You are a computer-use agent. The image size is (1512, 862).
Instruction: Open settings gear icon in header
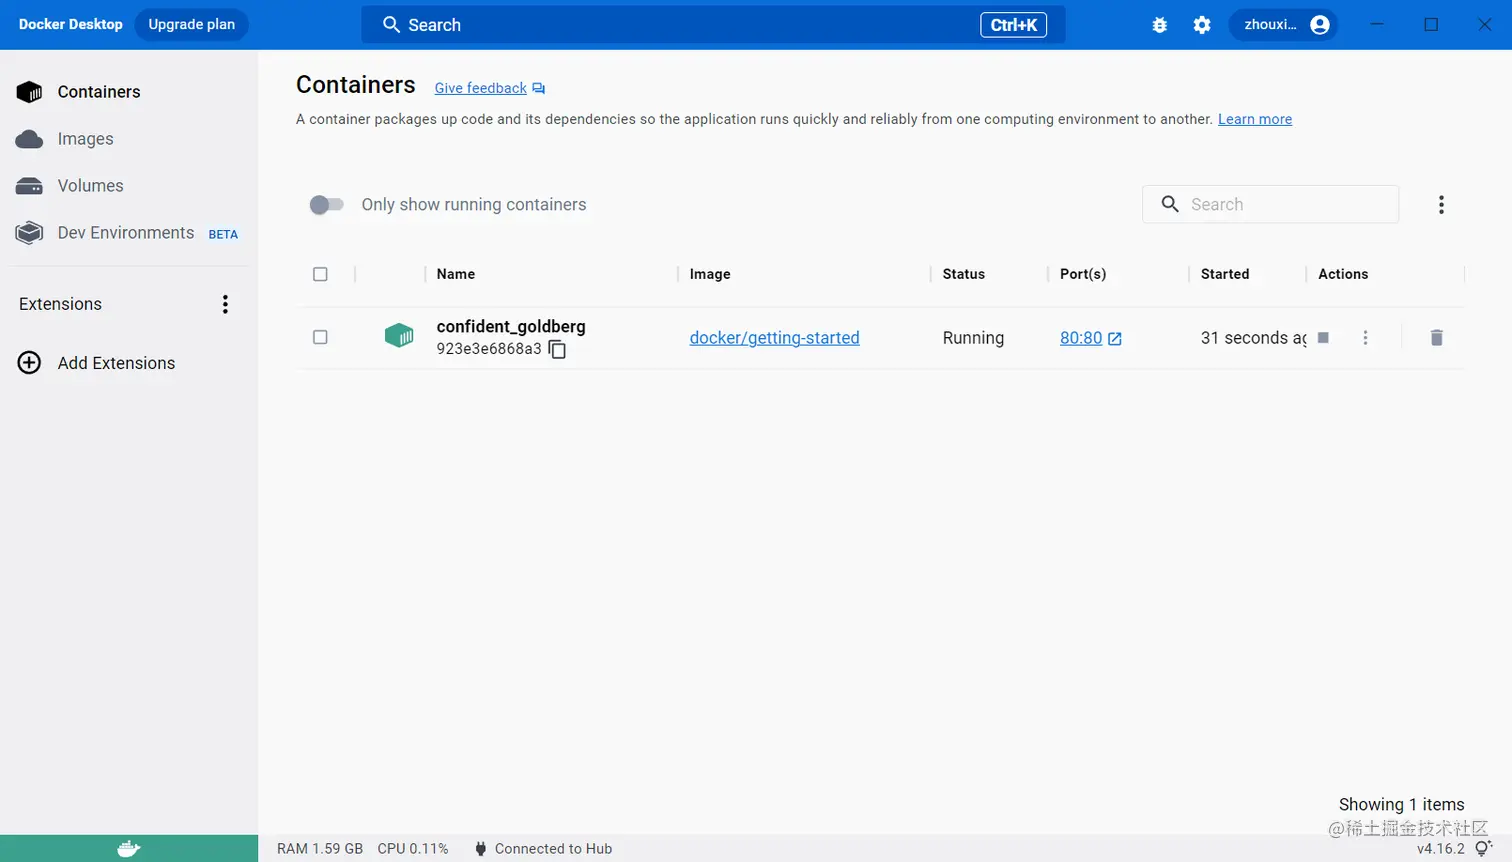(x=1202, y=25)
